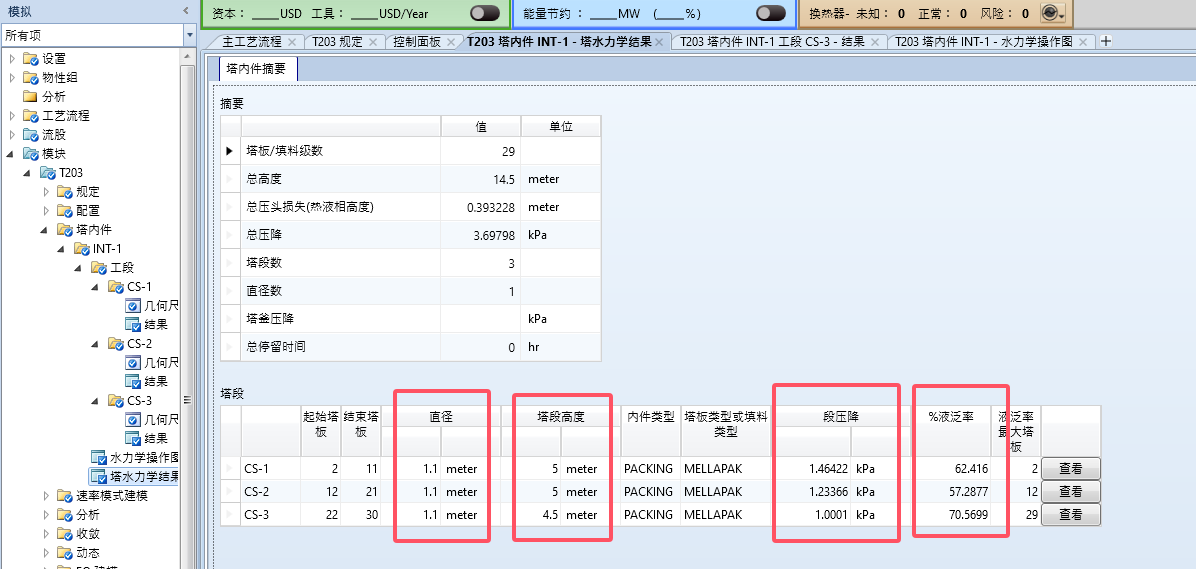
Task: Click the 塔内件 folder icon
Action: tap(64, 230)
